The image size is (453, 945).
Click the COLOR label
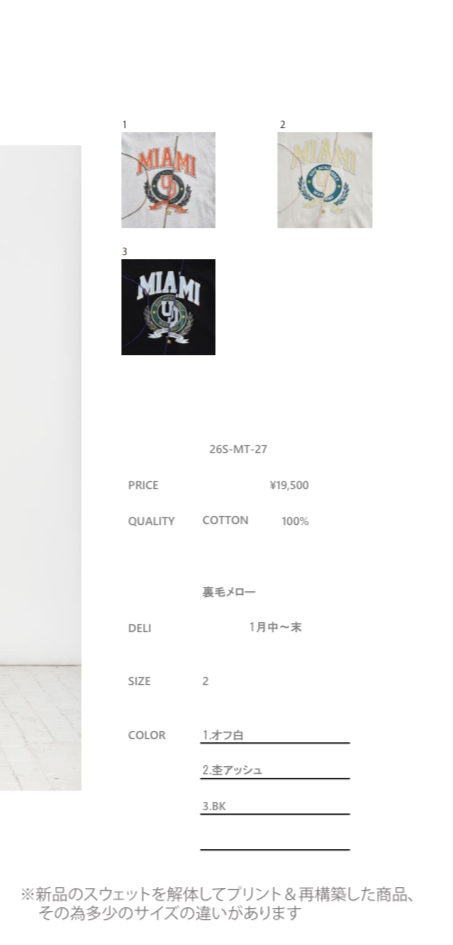tap(146, 735)
